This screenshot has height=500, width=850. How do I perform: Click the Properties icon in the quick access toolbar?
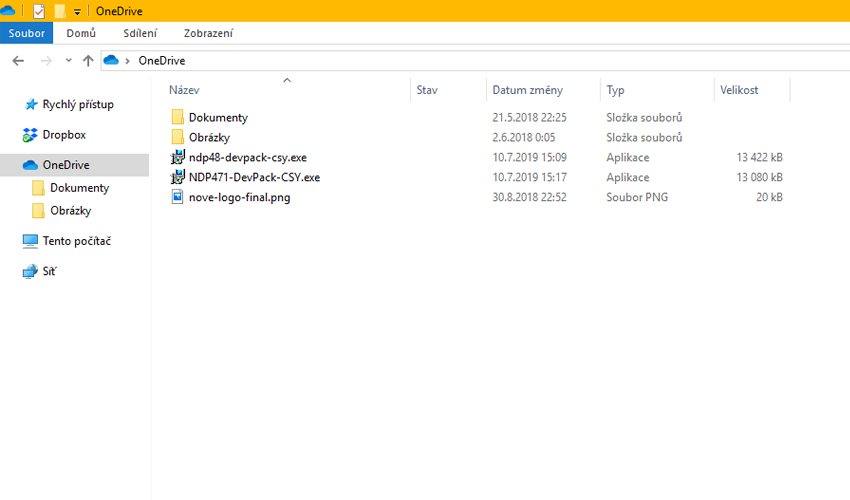tap(39, 11)
